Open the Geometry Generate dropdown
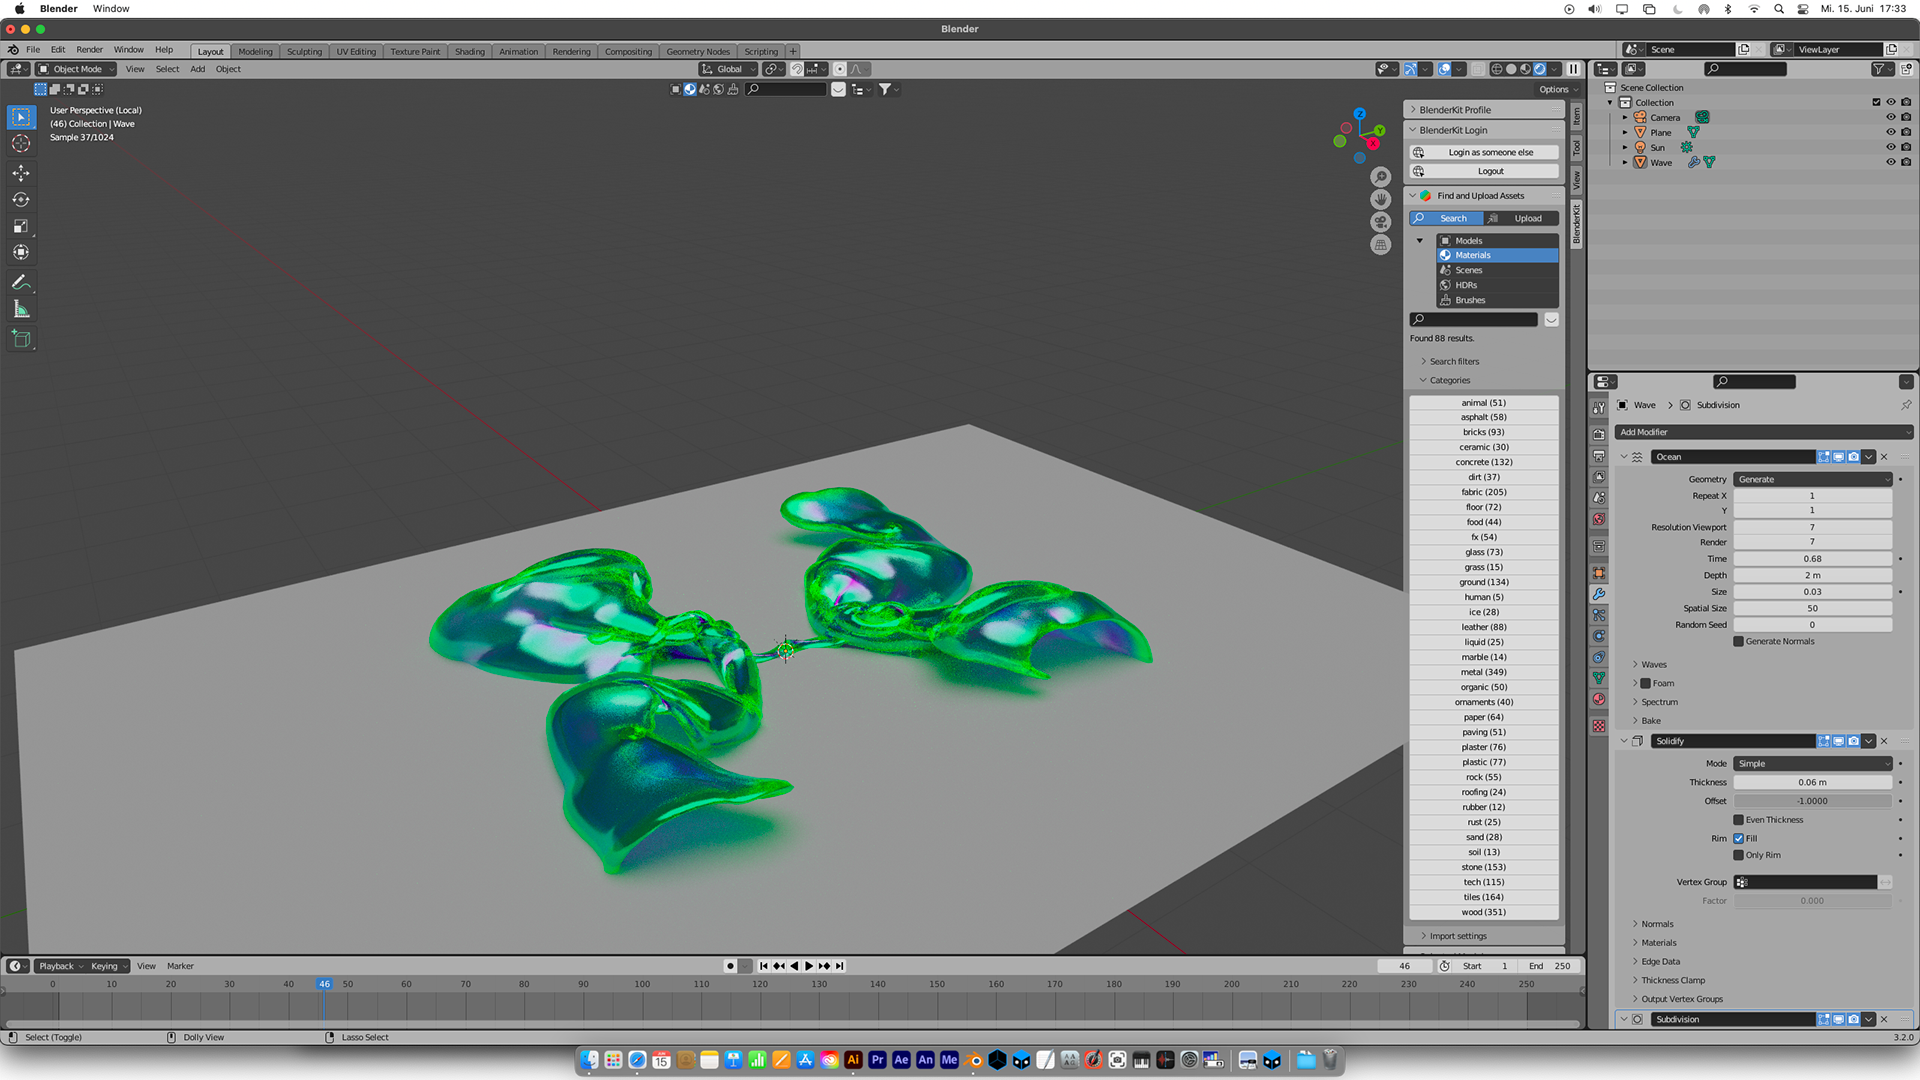Image resolution: width=1920 pixels, height=1080 pixels. (1812, 479)
